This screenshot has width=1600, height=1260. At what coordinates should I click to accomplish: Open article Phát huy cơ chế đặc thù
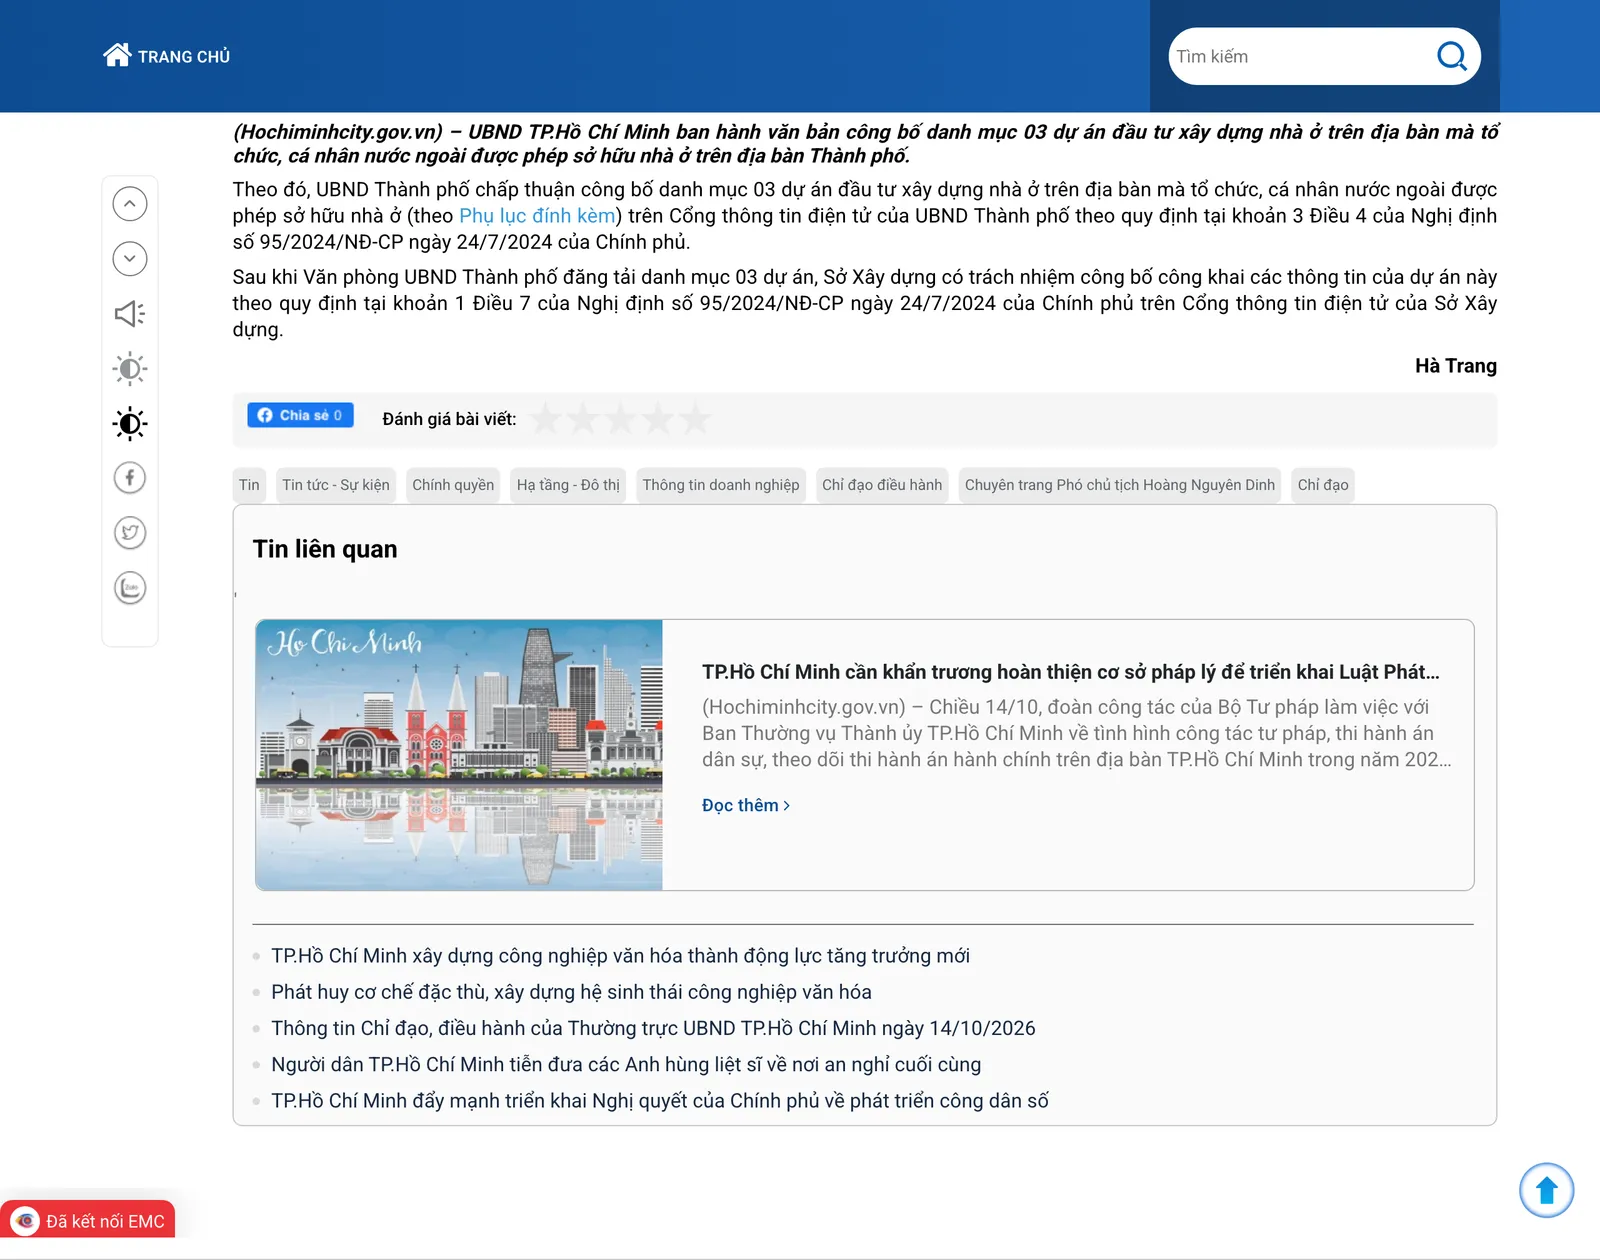tap(571, 992)
